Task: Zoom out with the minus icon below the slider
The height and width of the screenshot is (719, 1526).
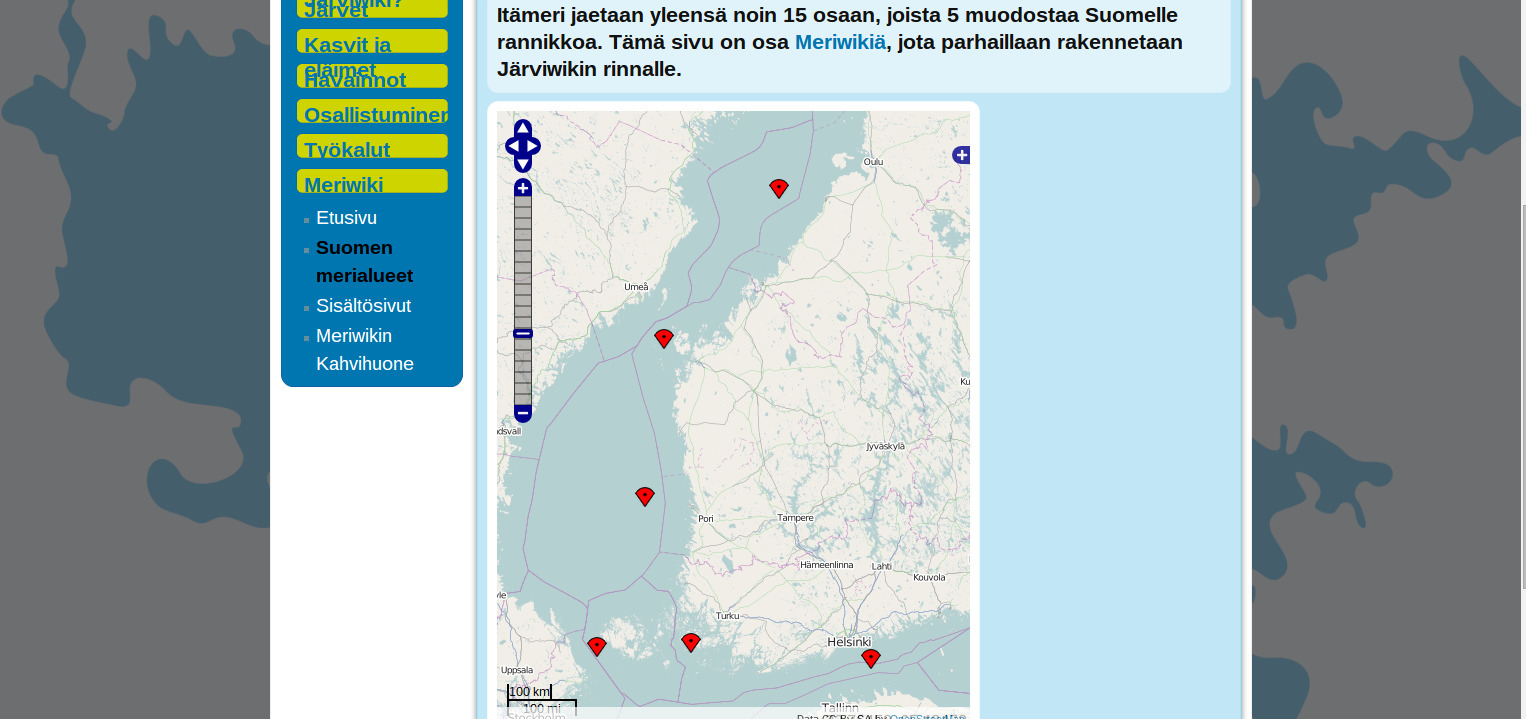Action: [x=522, y=411]
